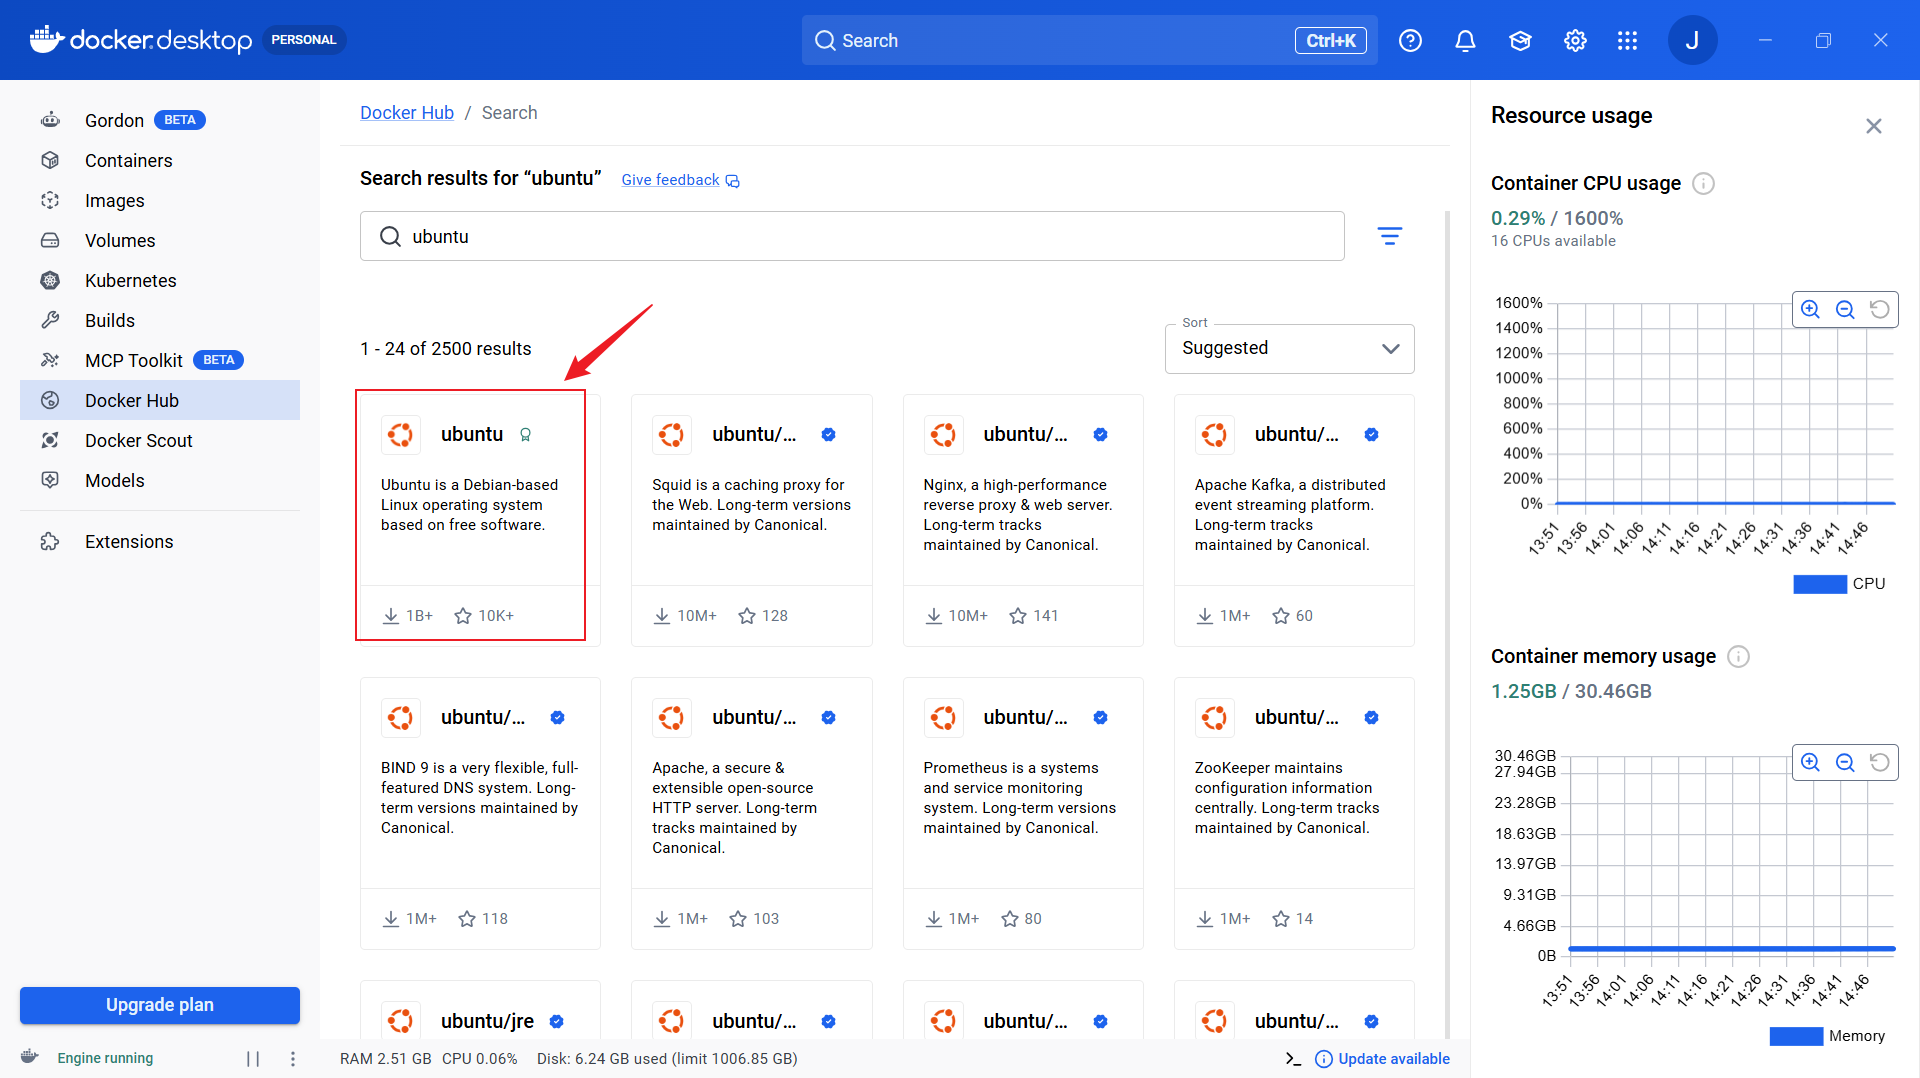Show info for Container memory usage
The height and width of the screenshot is (1078, 1920).
1739,656
